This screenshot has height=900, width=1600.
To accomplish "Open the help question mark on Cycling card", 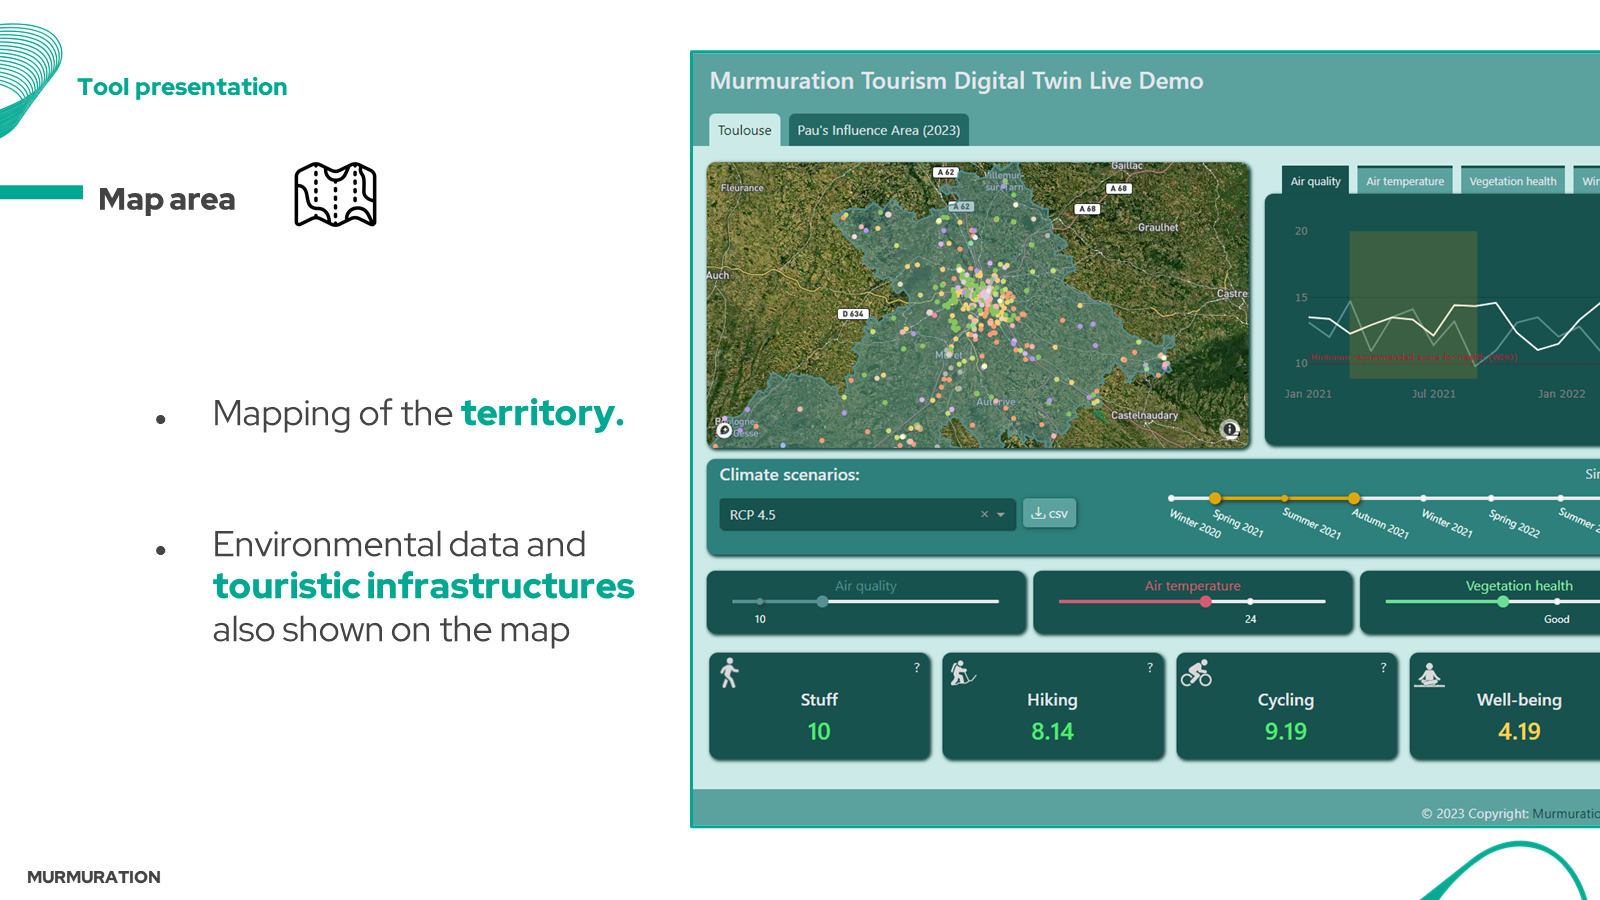I will click(x=1383, y=668).
